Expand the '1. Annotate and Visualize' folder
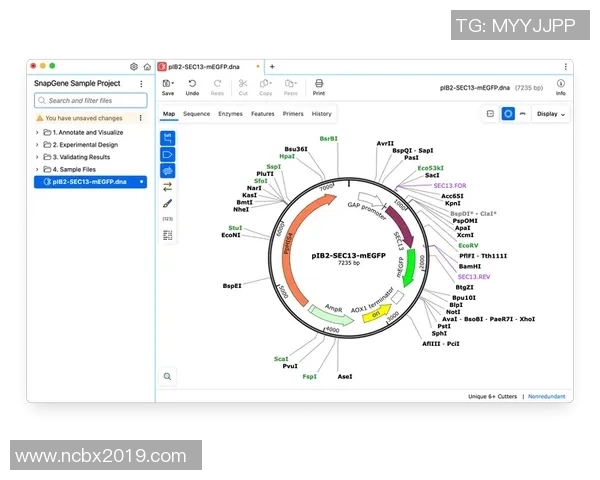This screenshot has width=600, height=480. [x=38, y=132]
